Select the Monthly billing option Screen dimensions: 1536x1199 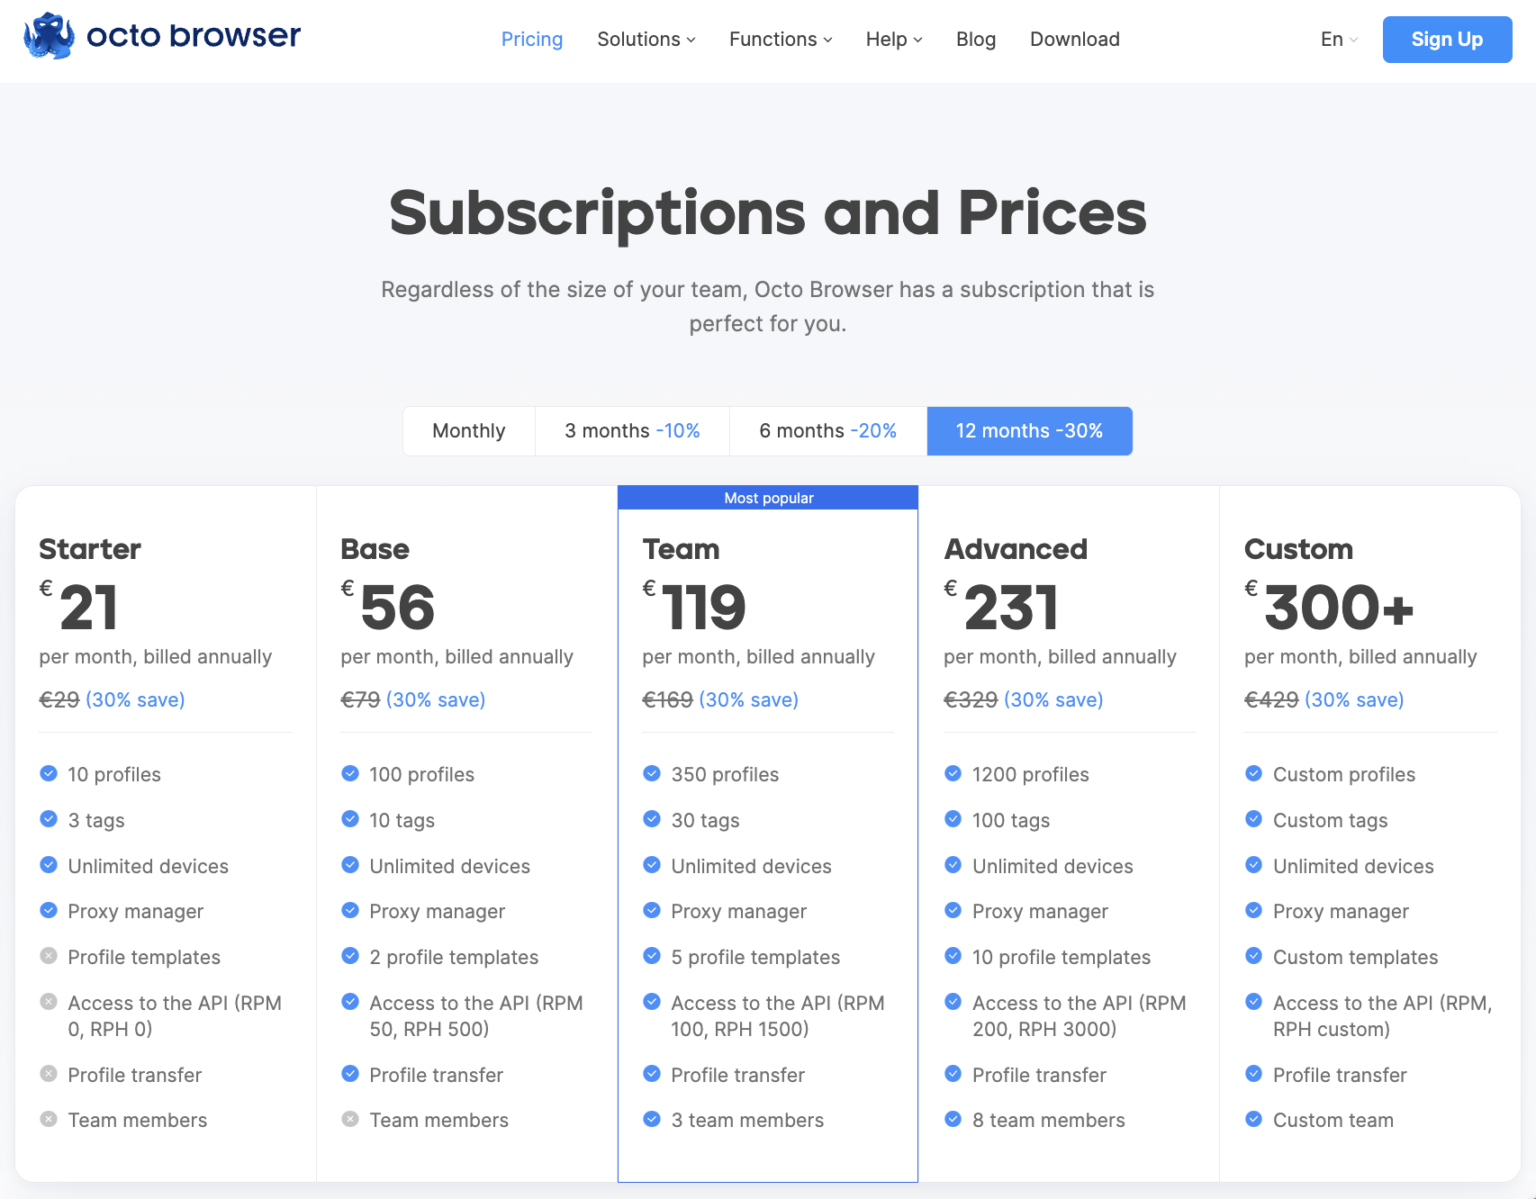click(468, 431)
